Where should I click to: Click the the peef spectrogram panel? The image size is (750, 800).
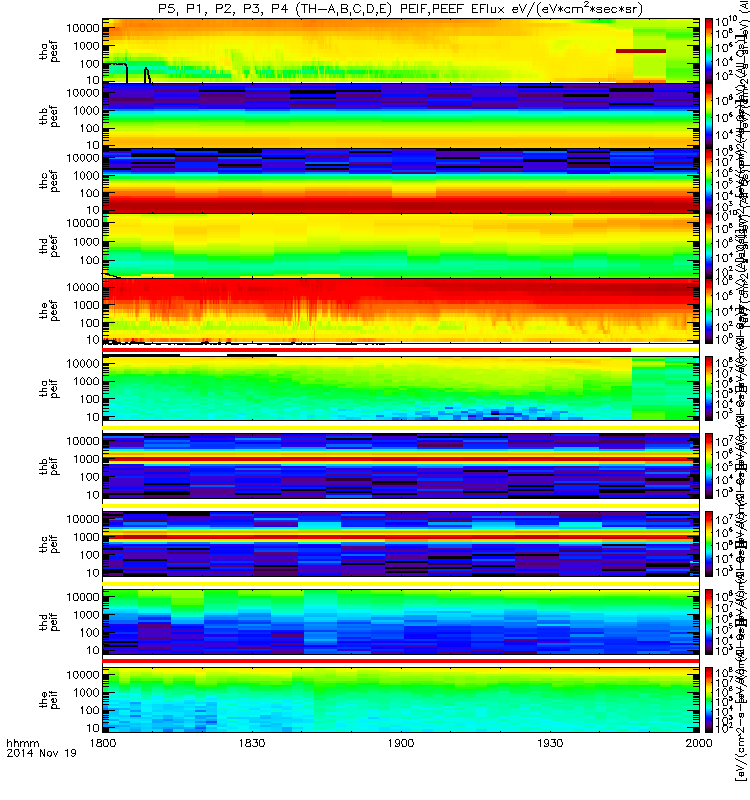coord(401,311)
